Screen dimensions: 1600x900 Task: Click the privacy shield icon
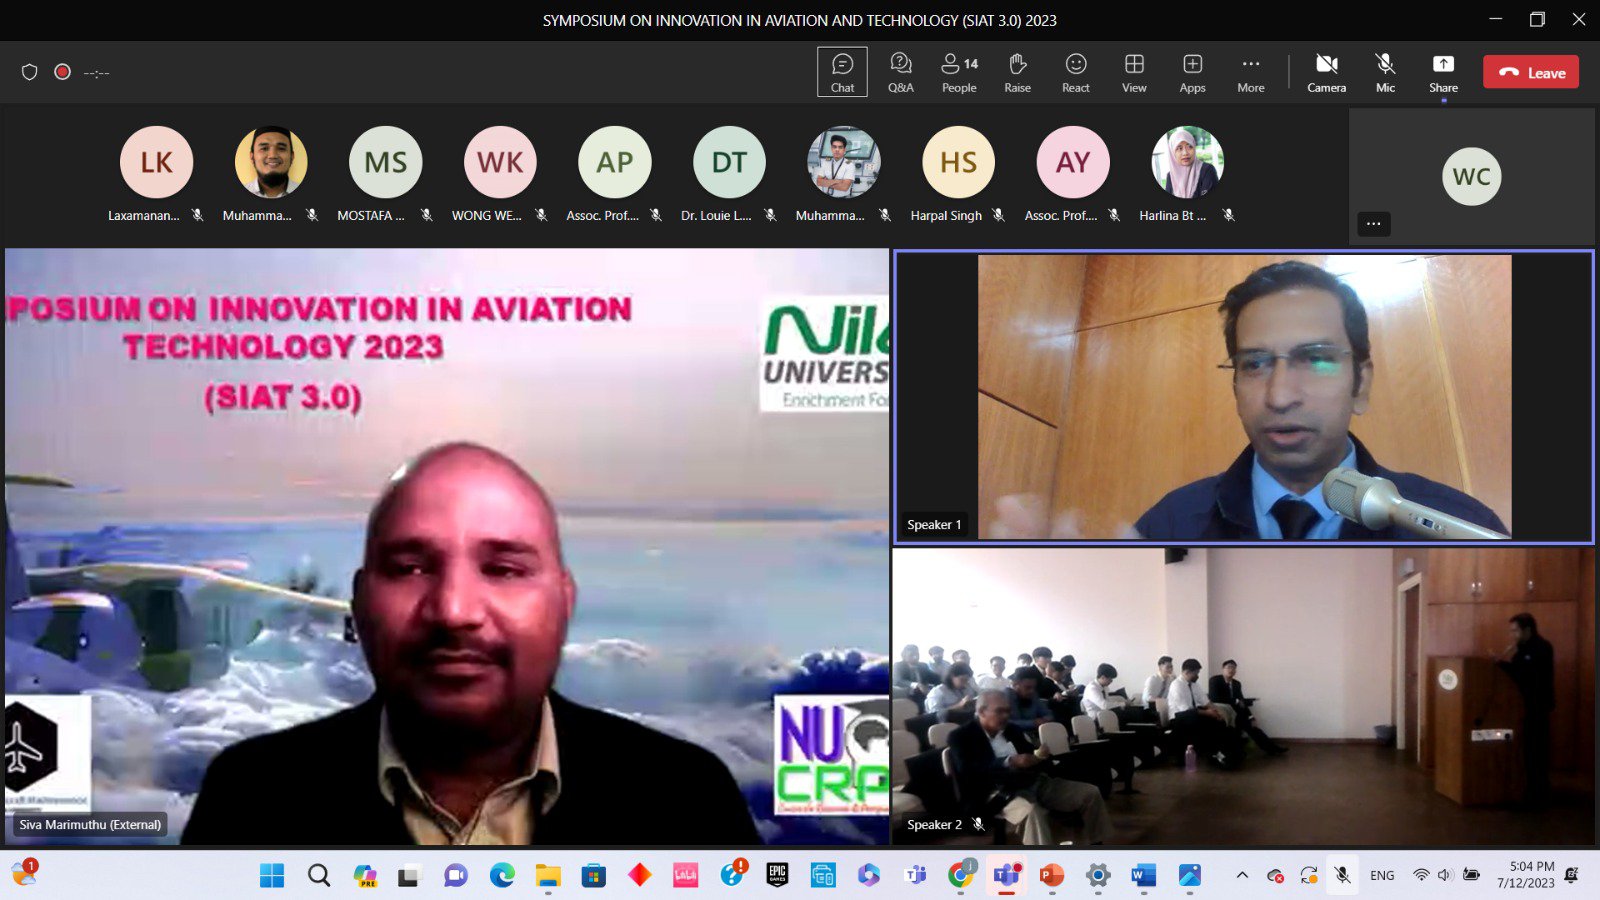(x=30, y=72)
